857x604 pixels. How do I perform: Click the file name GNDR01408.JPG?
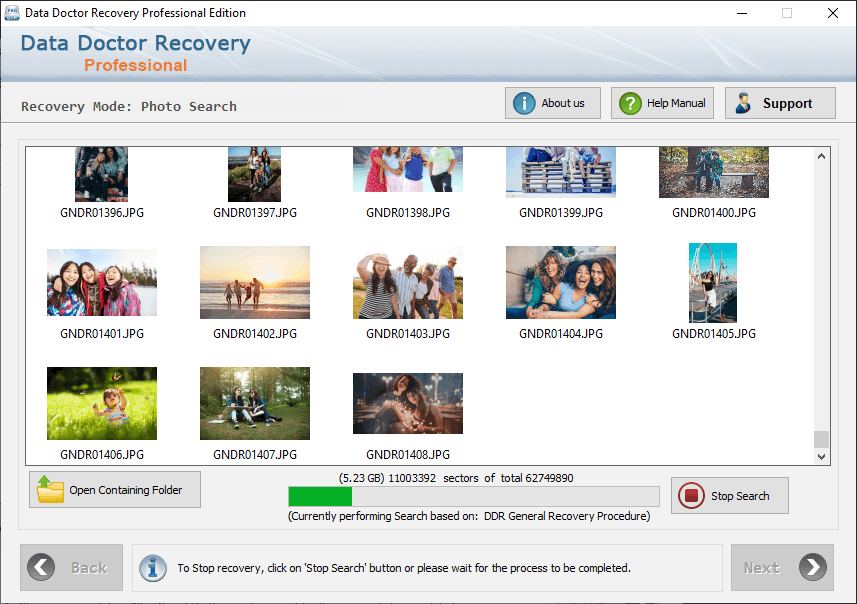pyautogui.click(x=408, y=454)
